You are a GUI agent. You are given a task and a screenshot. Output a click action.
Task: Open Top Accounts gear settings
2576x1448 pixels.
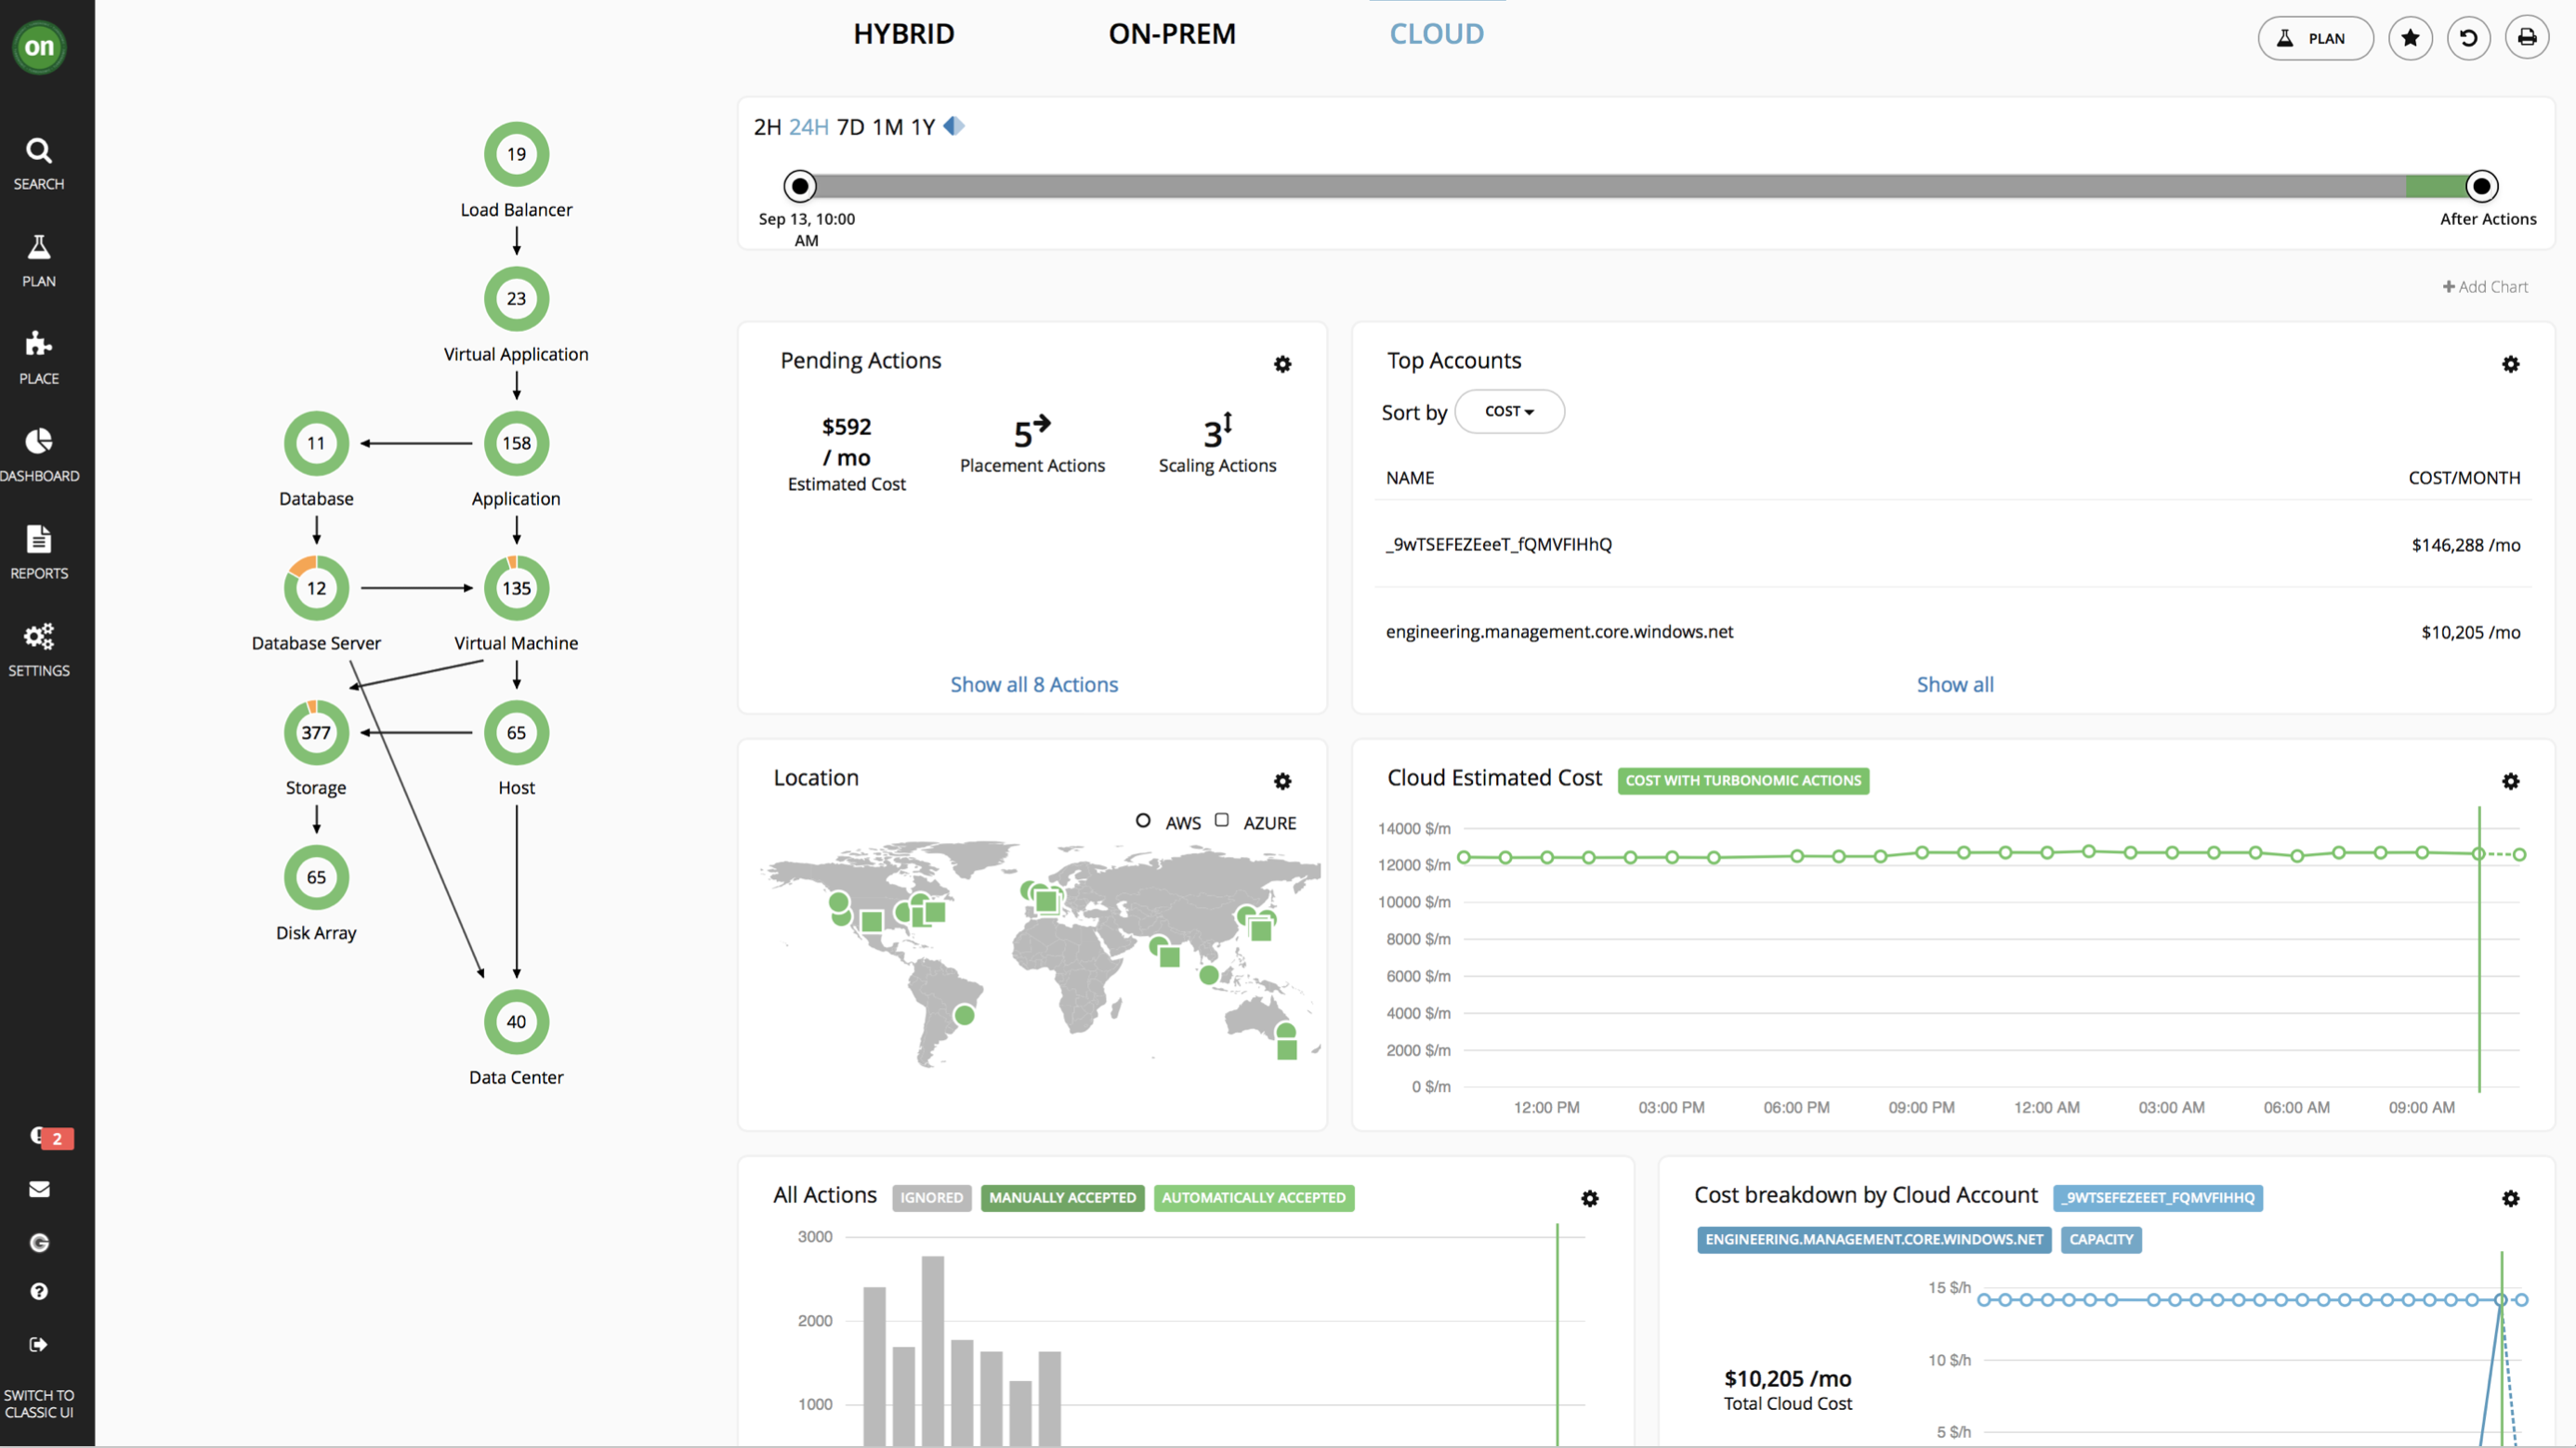point(2510,364)
